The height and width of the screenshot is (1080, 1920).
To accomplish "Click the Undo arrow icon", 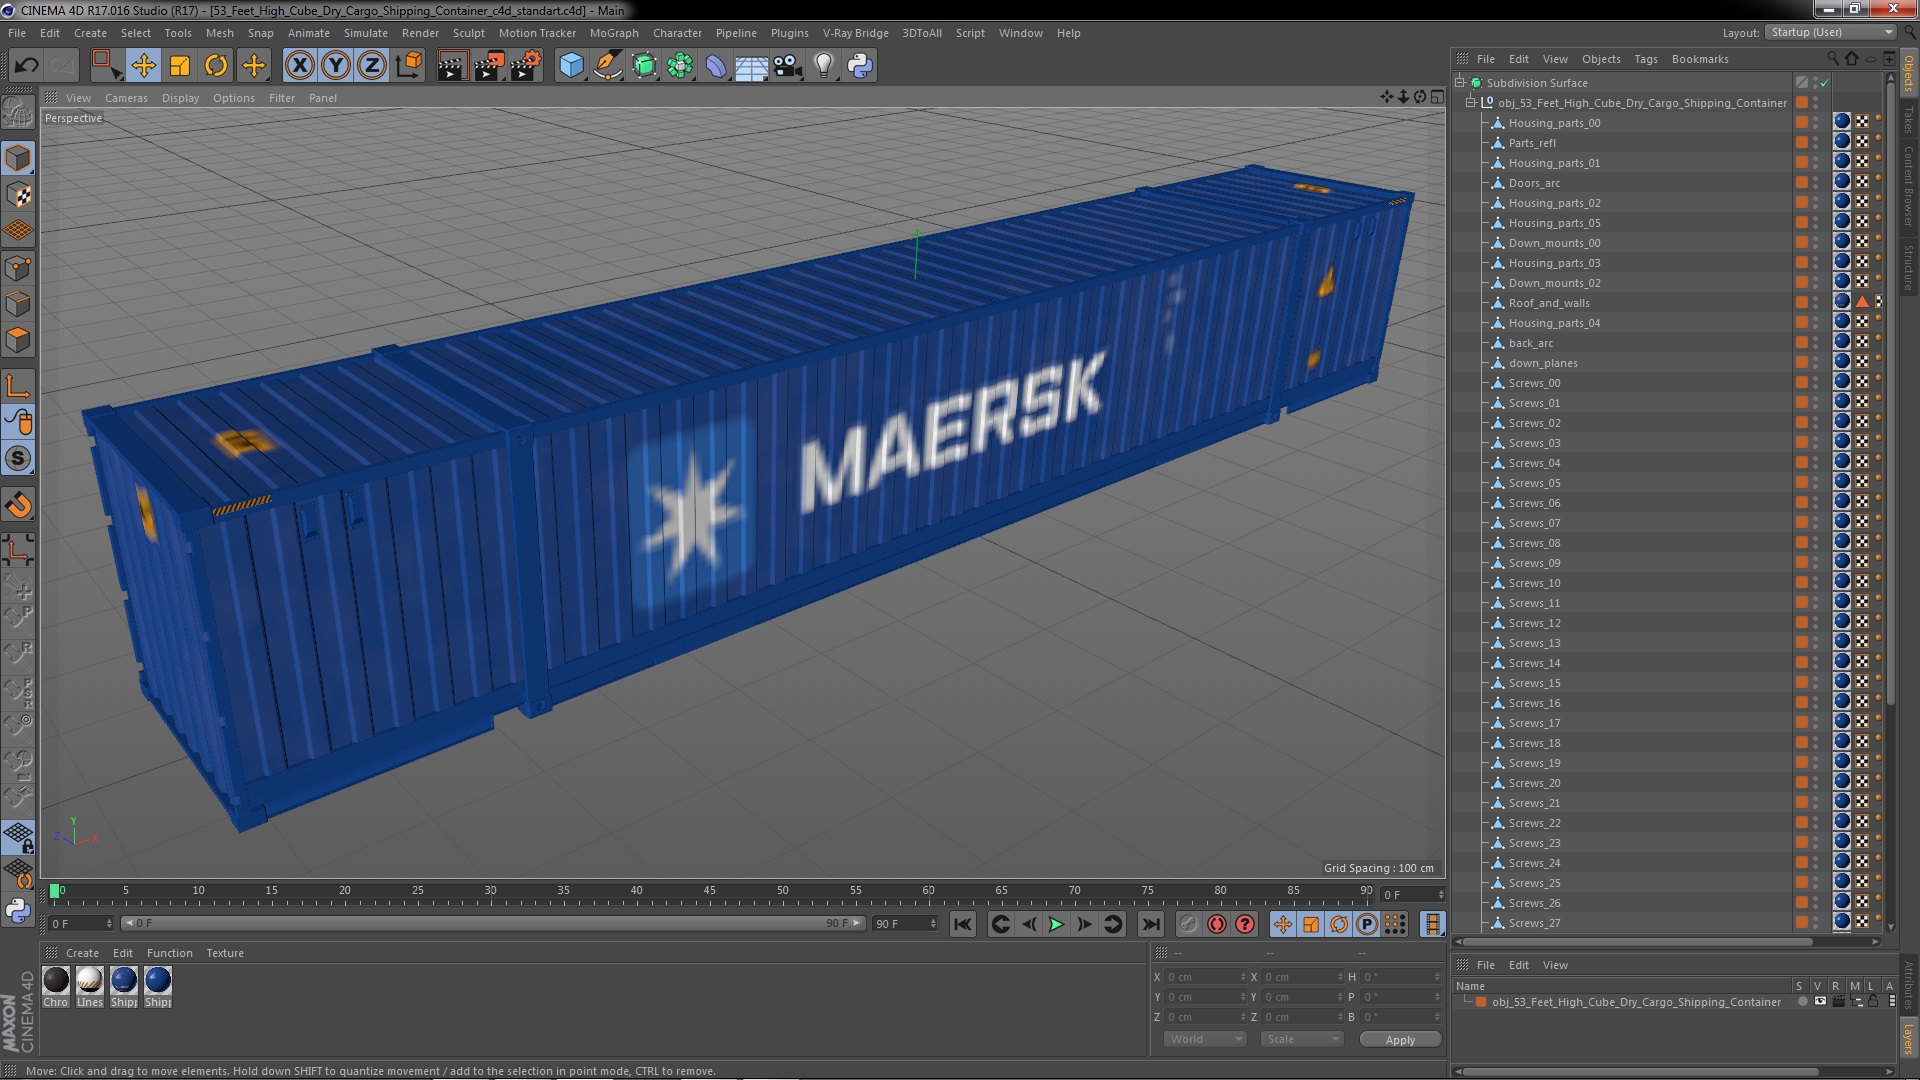I will [26, 66].
